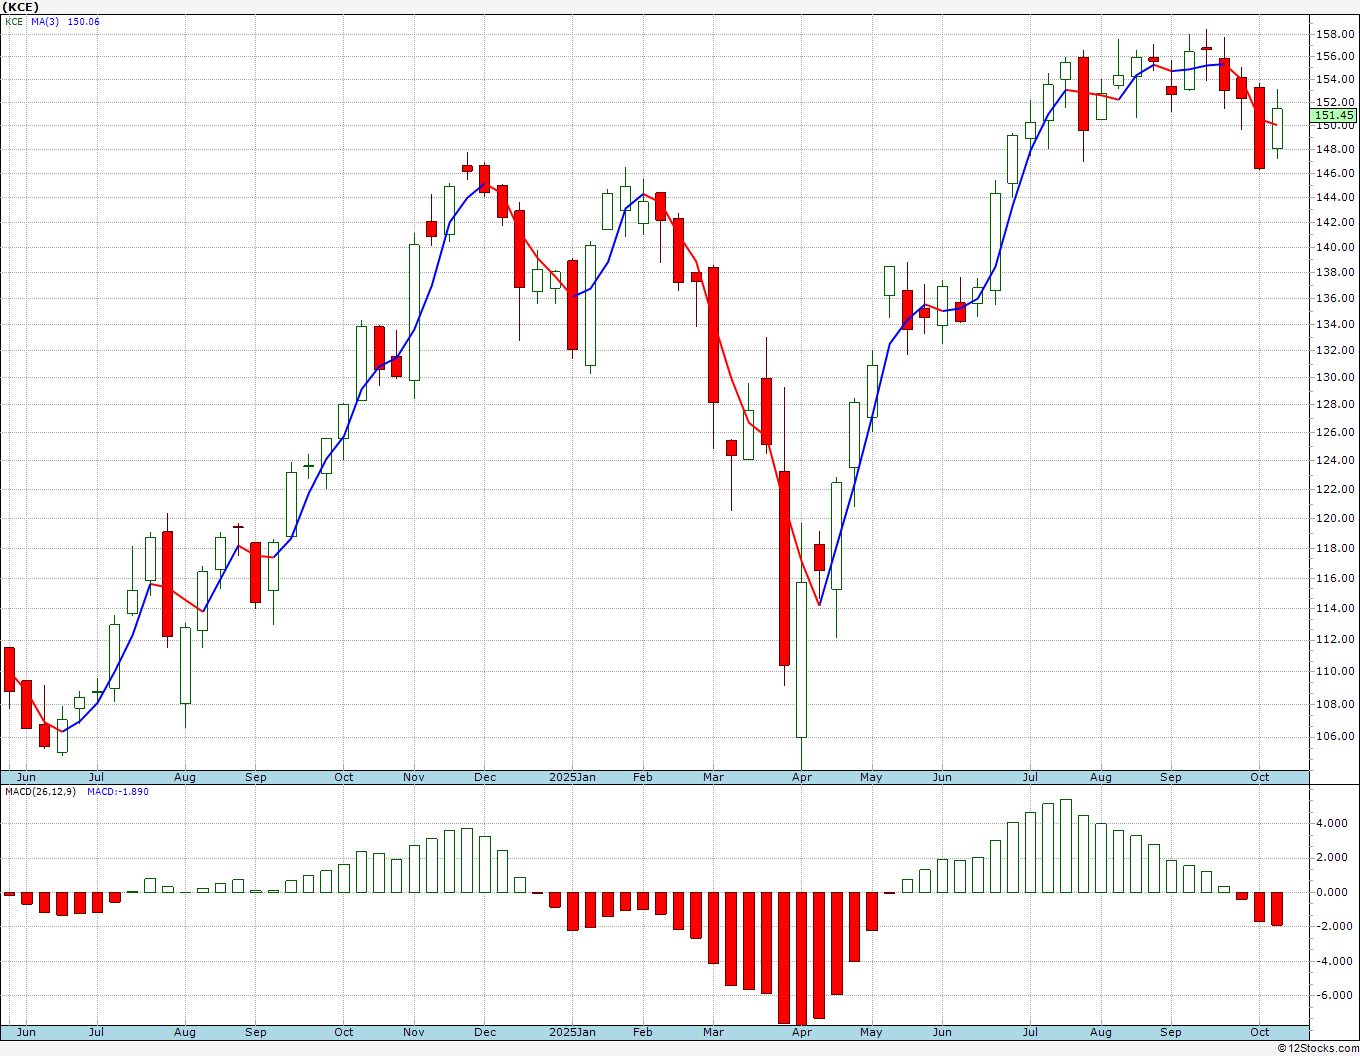
Task: Click the 154.00 price axis label
Action: coord(1337,79)
